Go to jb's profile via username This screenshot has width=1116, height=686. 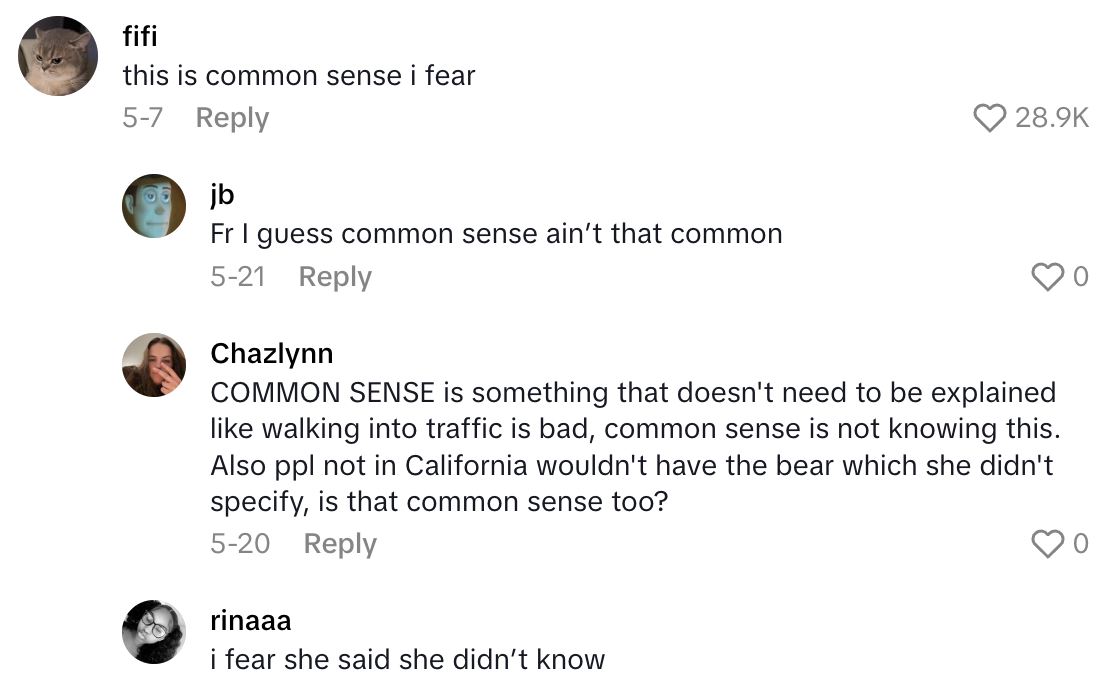[222, 194]
